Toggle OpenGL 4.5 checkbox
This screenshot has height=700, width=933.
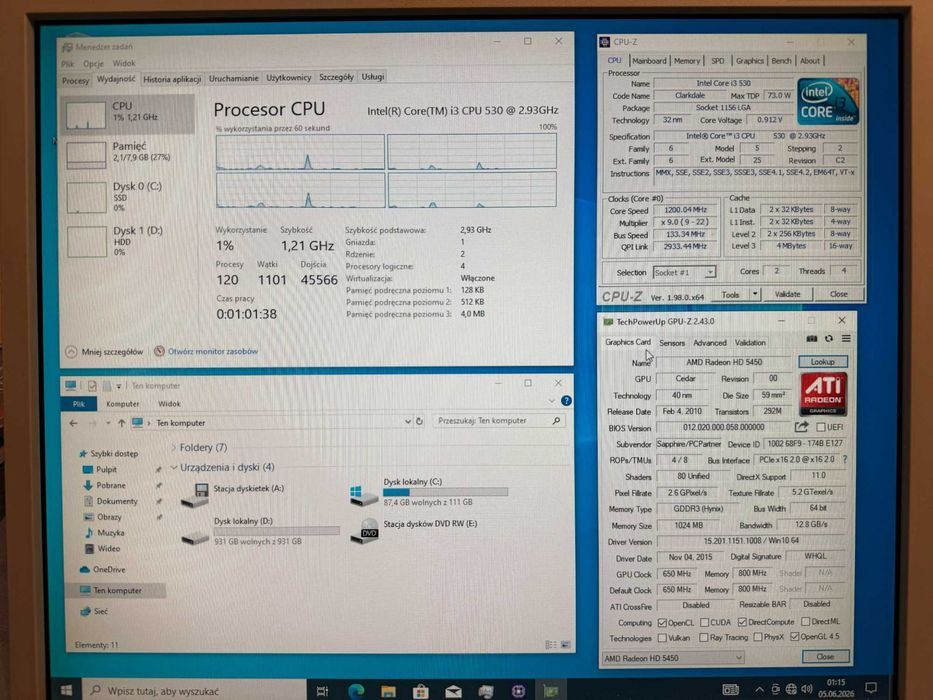pyautogui.click(x=794, y=636)
